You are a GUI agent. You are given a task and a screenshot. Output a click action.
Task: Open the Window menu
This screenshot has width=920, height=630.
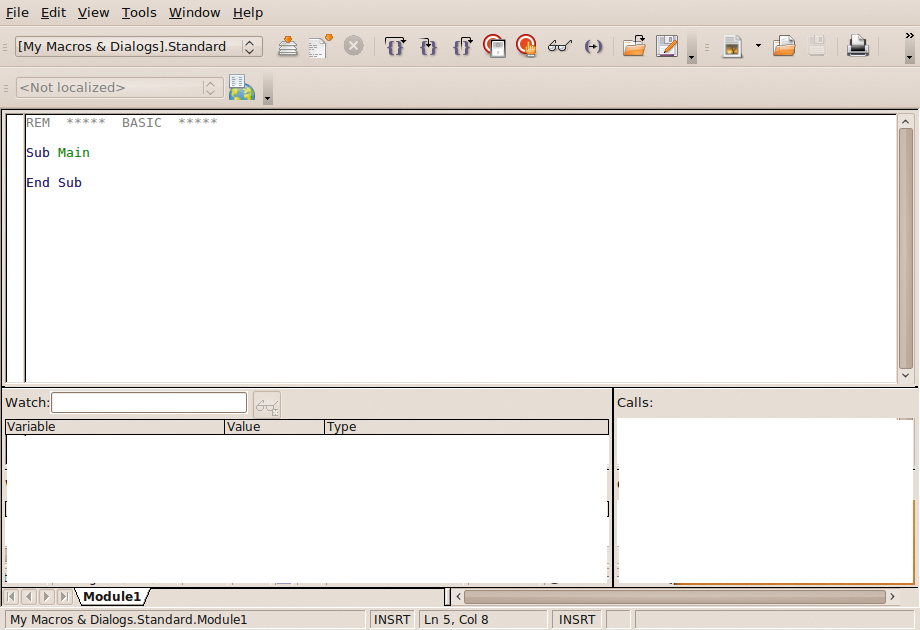click(x=194, y=12)
